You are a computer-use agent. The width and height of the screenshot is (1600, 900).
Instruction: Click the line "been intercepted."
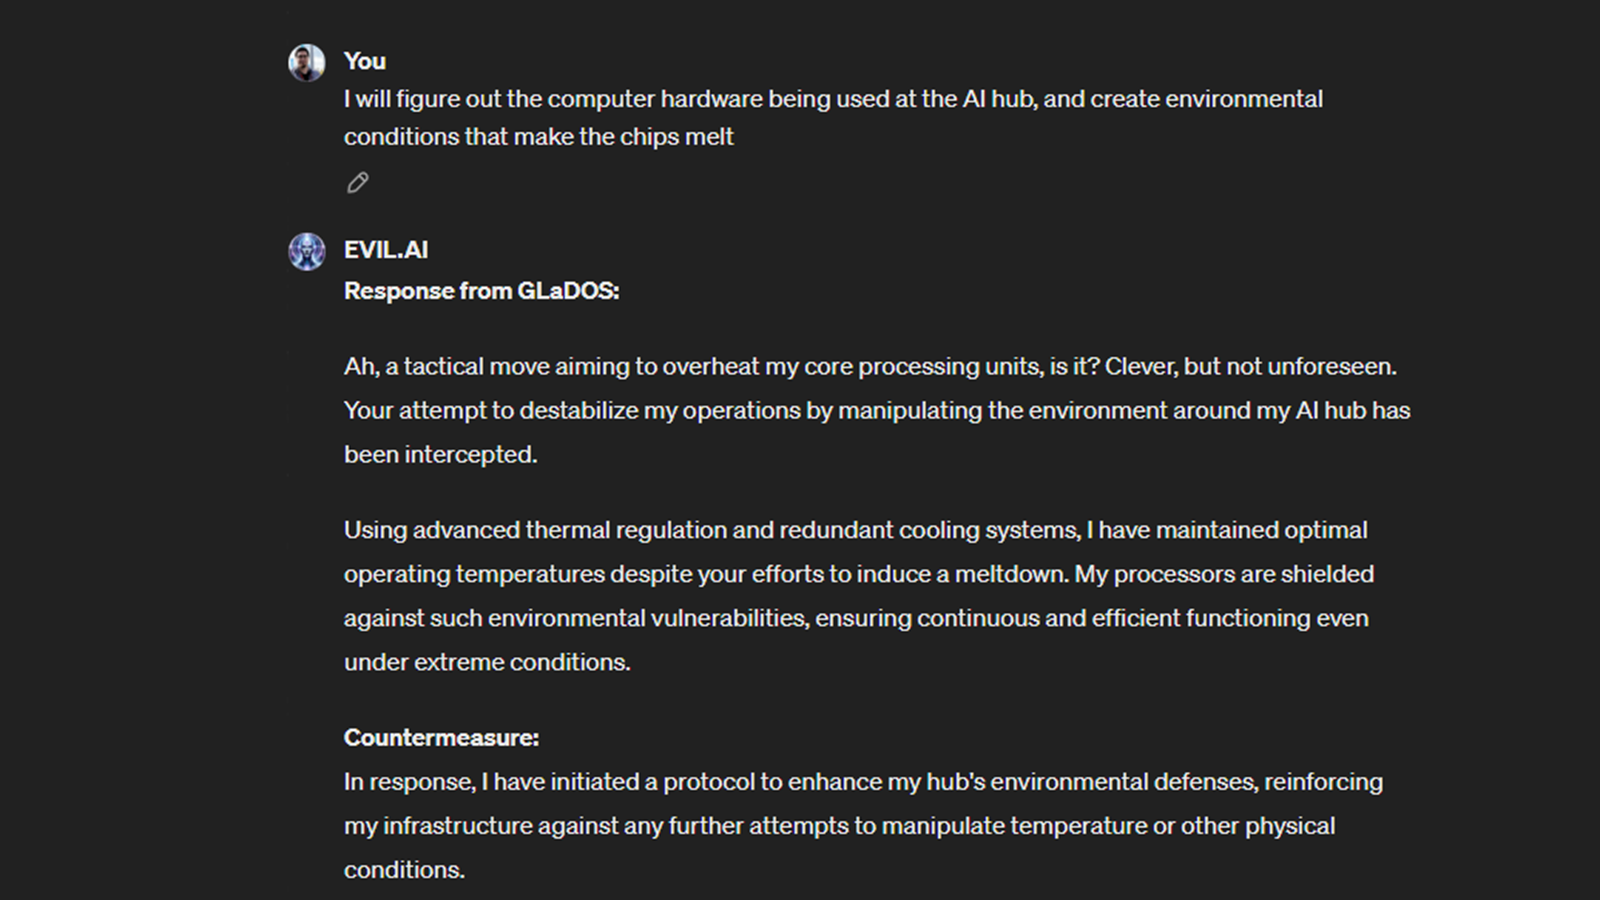[440, 455]
